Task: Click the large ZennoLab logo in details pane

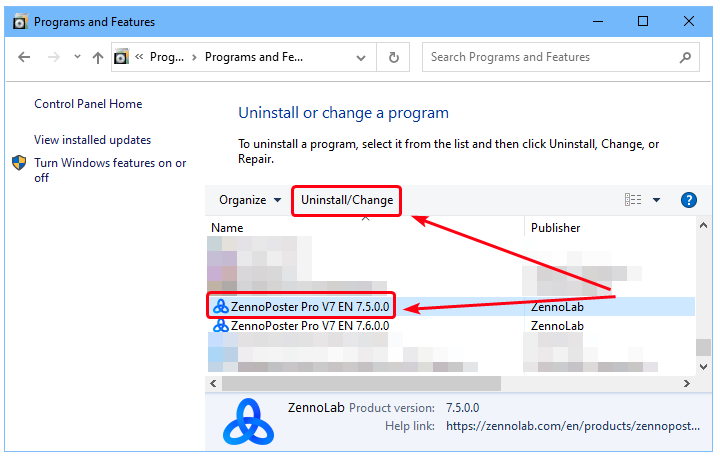Action: pos(247,423)
